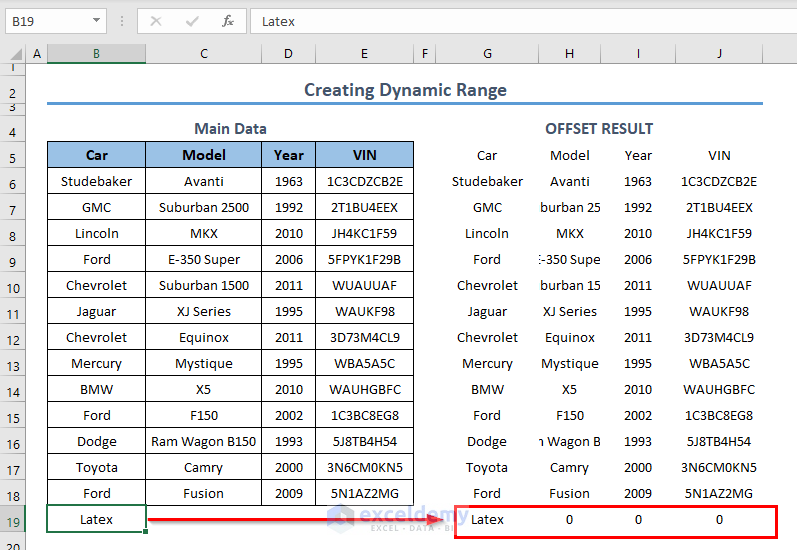
Task: Select the 5N1AZ2MG cell in column J
Action: [x=719, y=493]
